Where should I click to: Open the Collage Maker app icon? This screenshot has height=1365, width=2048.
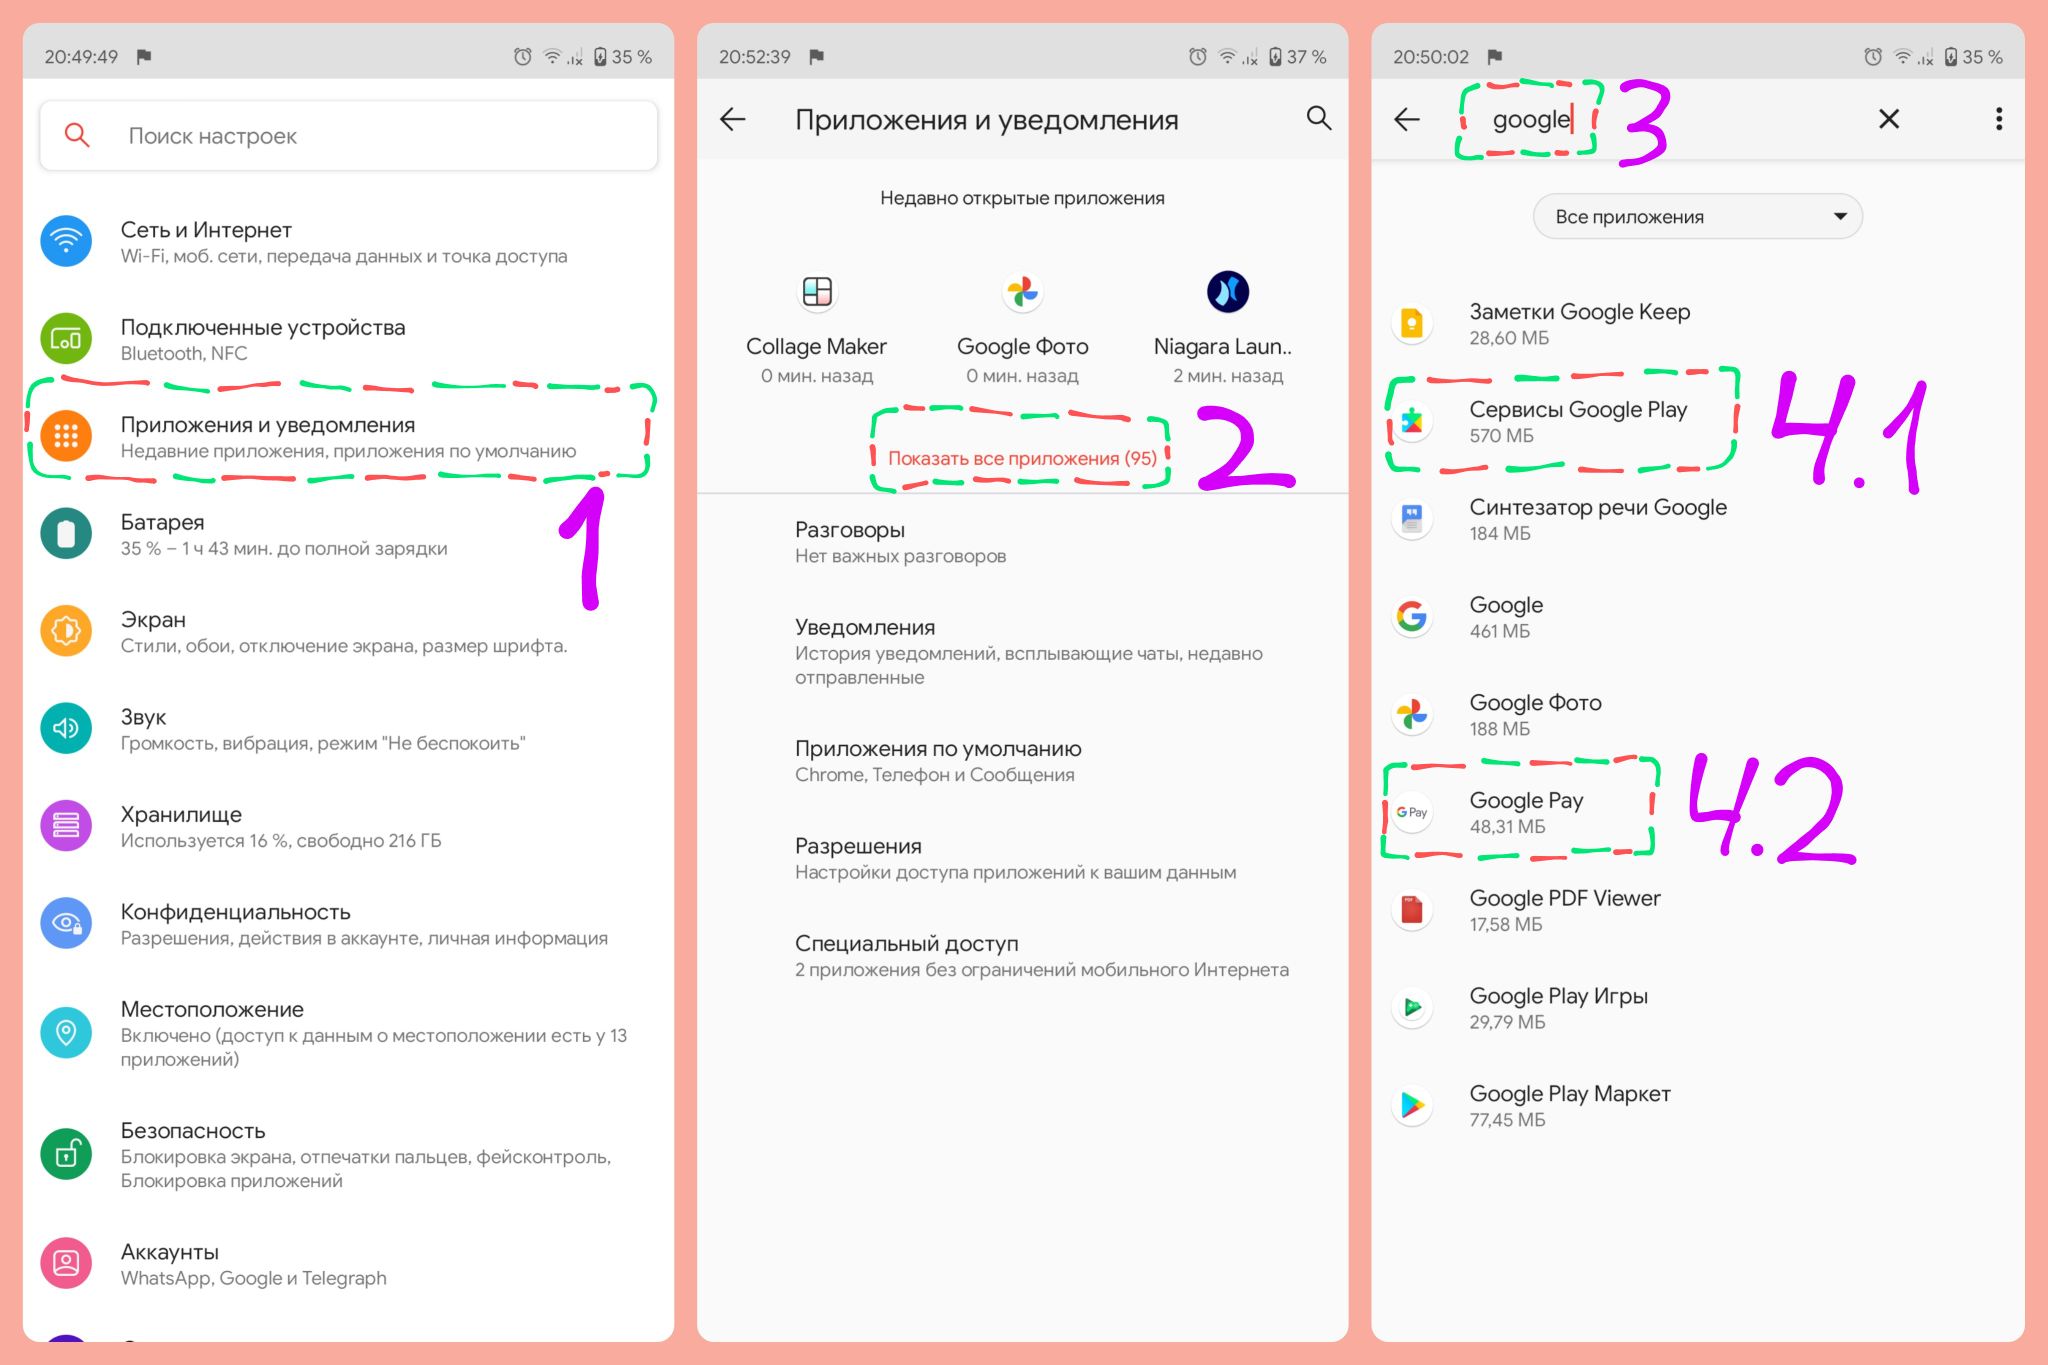817,292
